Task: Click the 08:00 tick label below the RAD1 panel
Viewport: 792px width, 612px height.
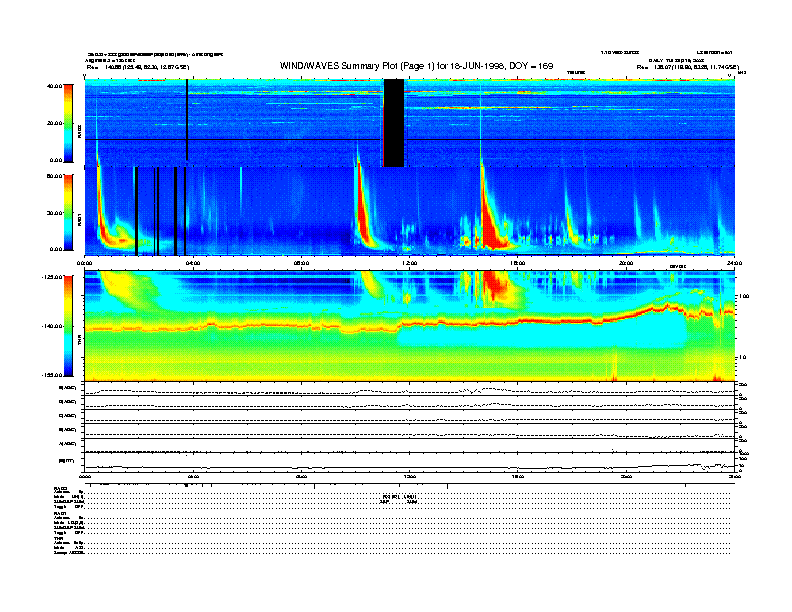Action: (x=301, y=263)
